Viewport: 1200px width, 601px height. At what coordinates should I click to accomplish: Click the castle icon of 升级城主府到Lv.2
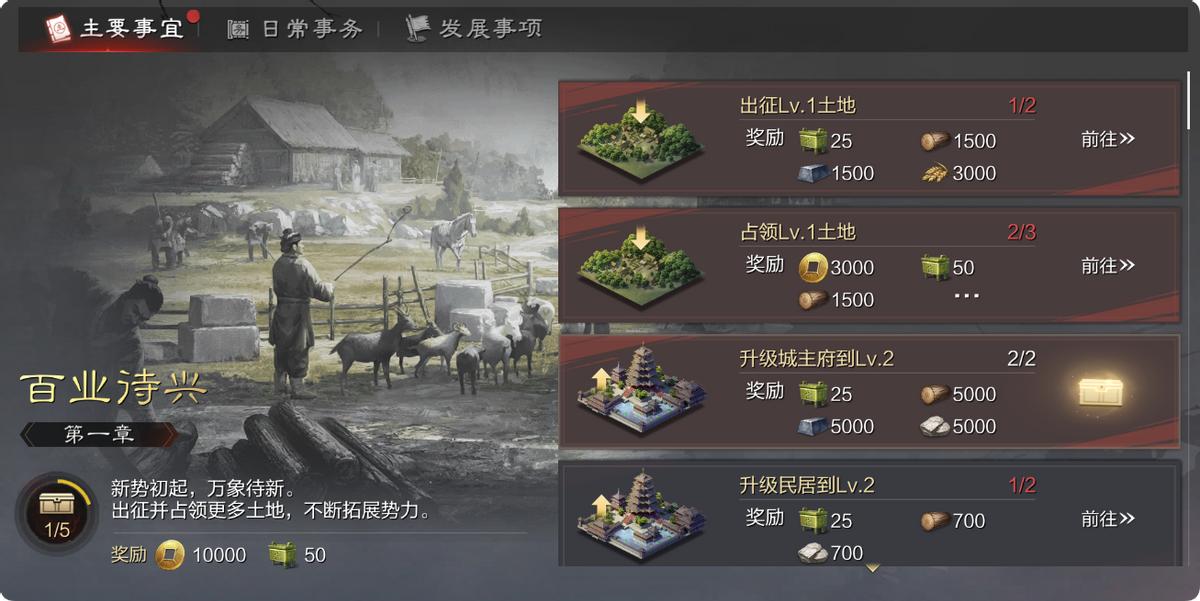click(641, 391)
